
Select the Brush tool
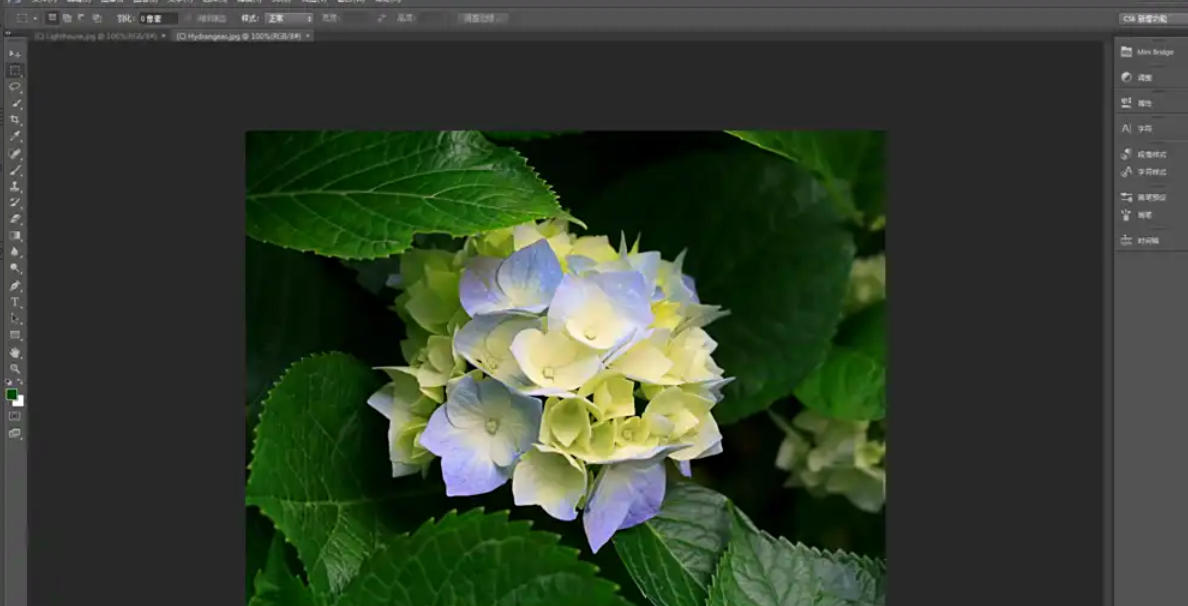pyautogui.click(x=12, y=168)
